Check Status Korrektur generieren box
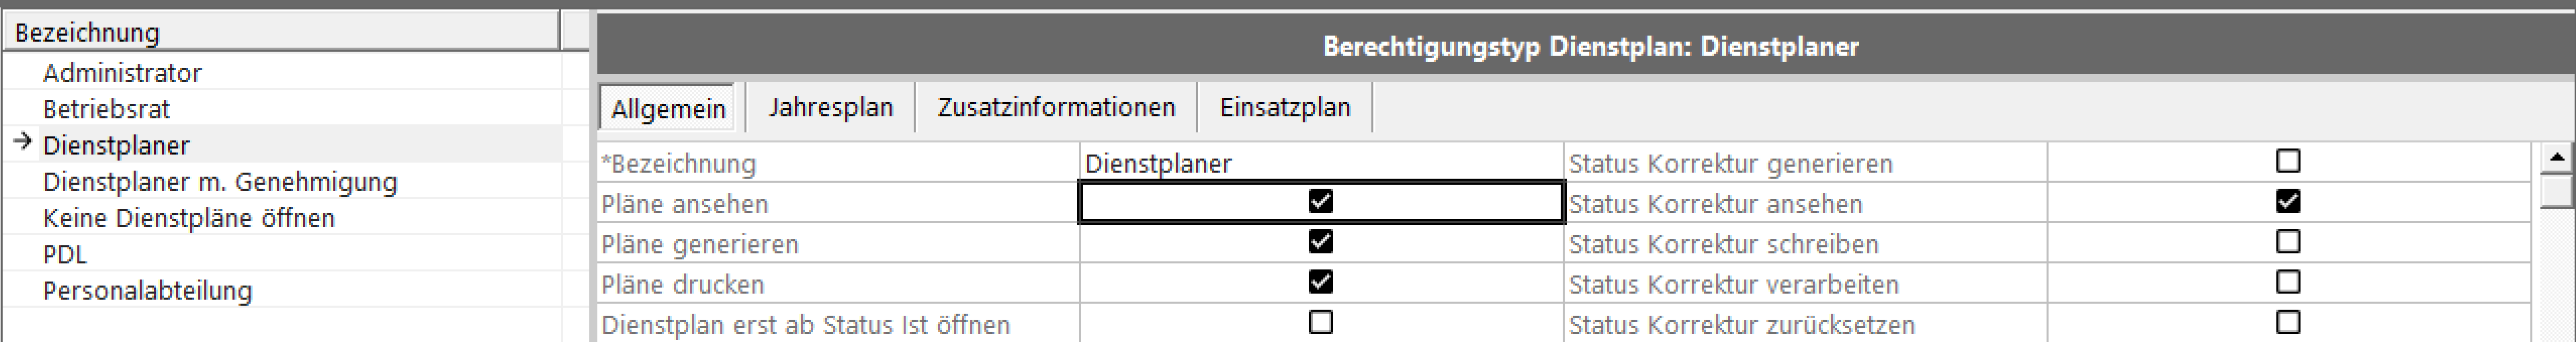 (2287, 161)
